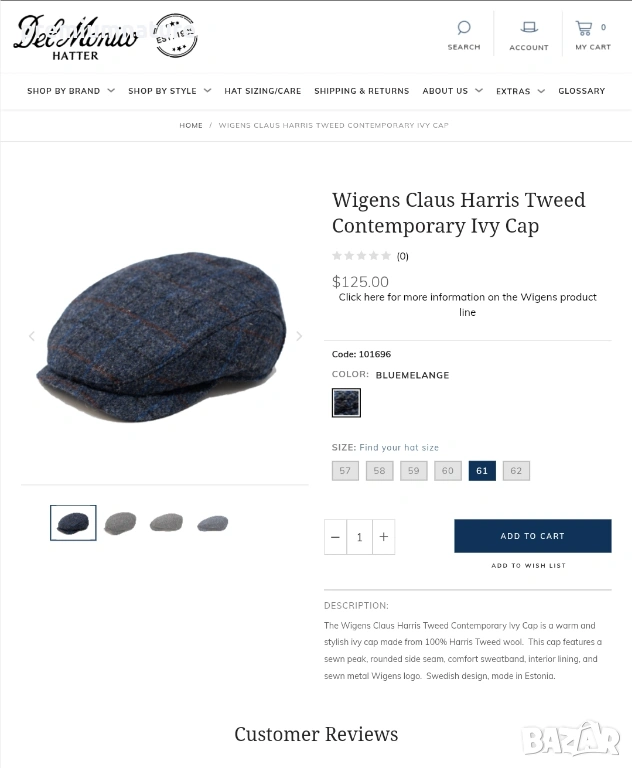Click Add to Wish List link
This screenshot has height=768, width=632.
528,565
